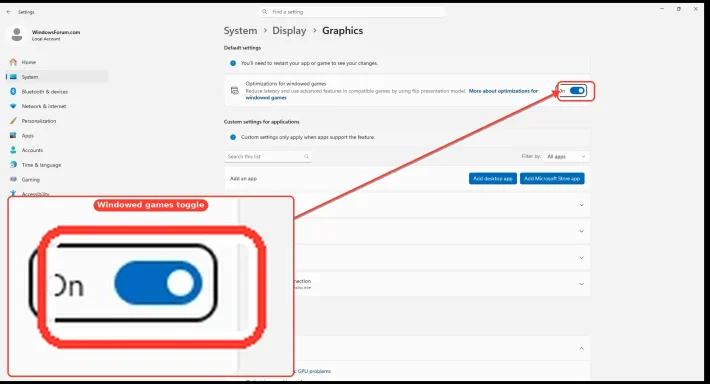710x384 pixels.
Task: Expand the app row ending in 'nection'
Action: [581, 284]
